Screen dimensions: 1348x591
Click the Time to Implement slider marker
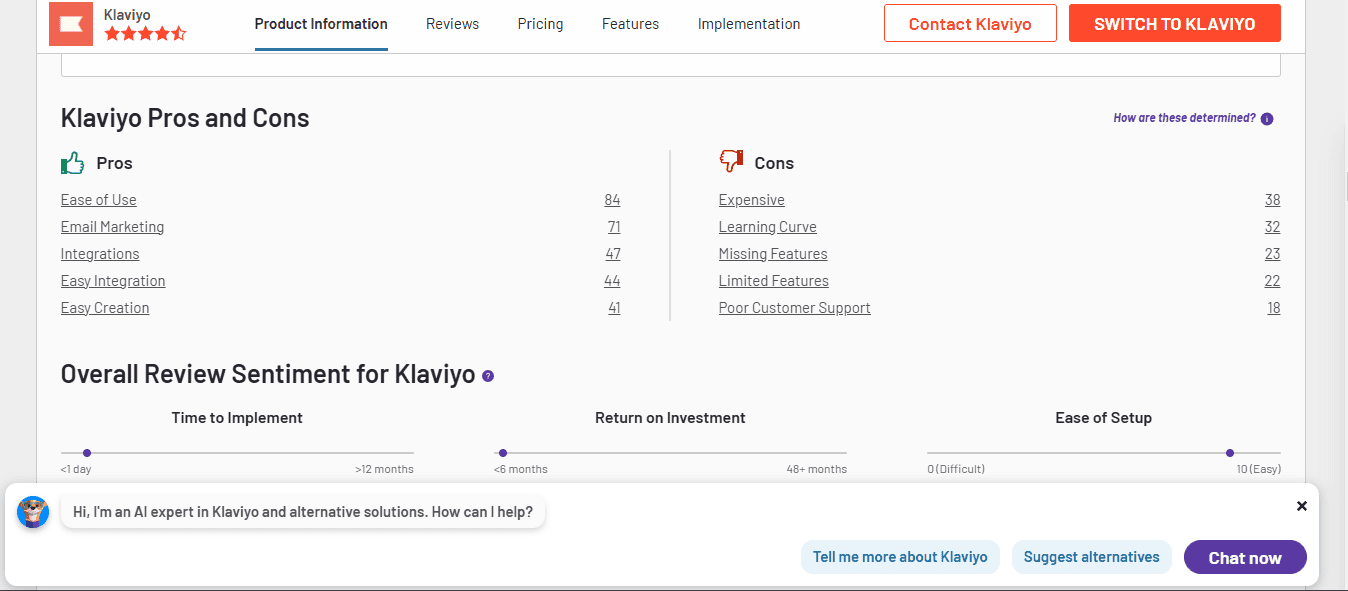pyautogui.click(x=87, y=453)
